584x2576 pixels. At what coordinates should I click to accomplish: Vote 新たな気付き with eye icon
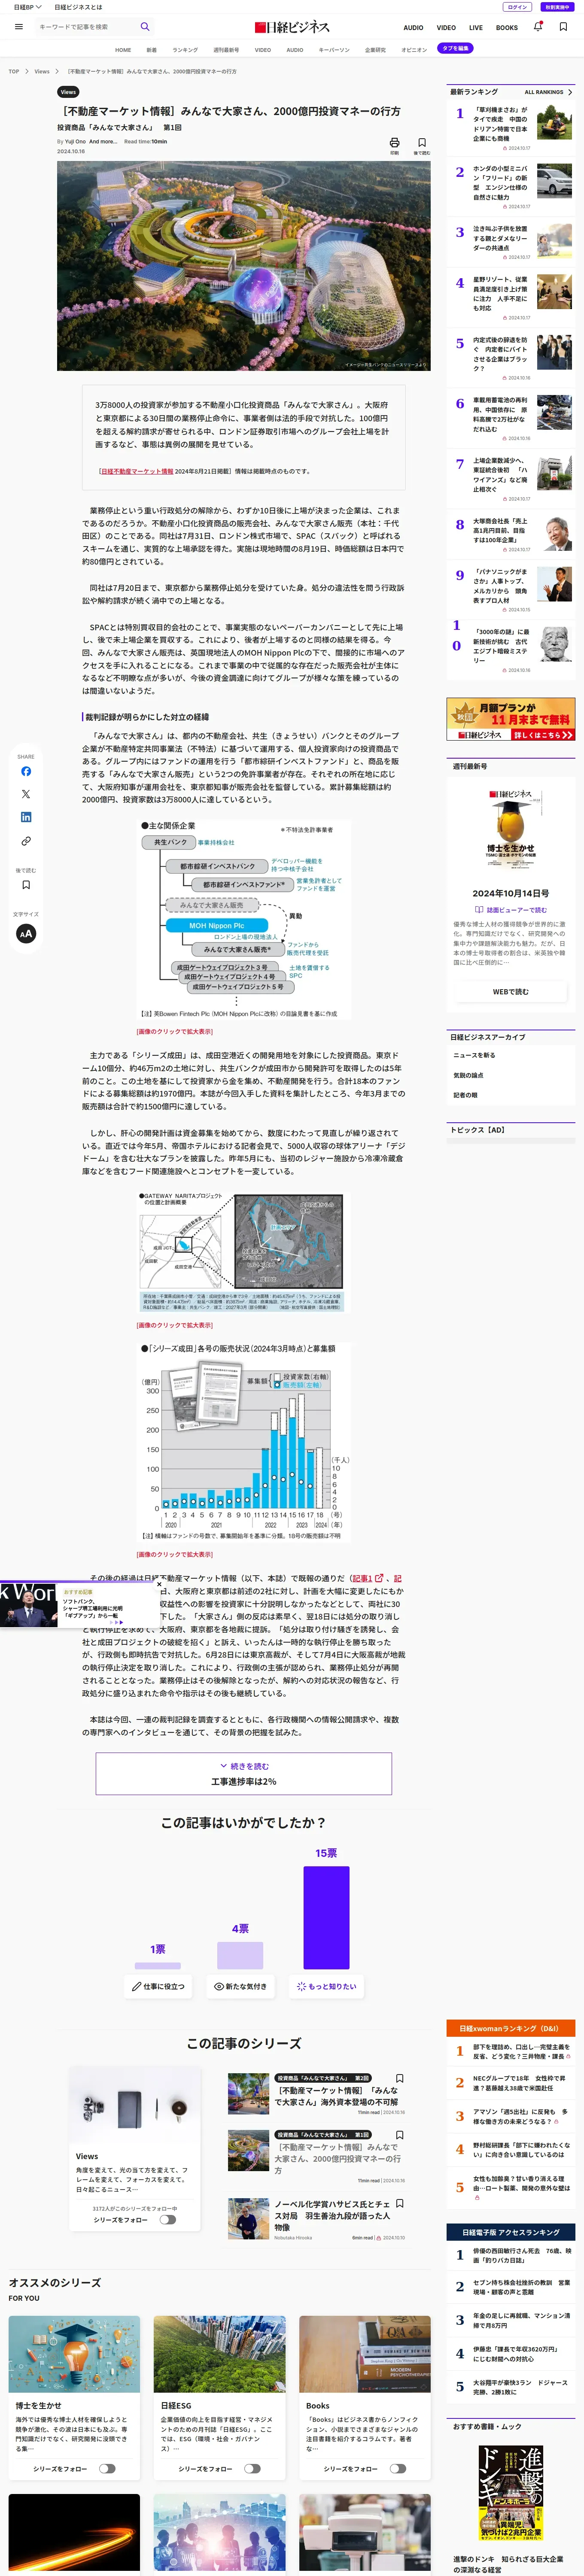(240, 1986)
